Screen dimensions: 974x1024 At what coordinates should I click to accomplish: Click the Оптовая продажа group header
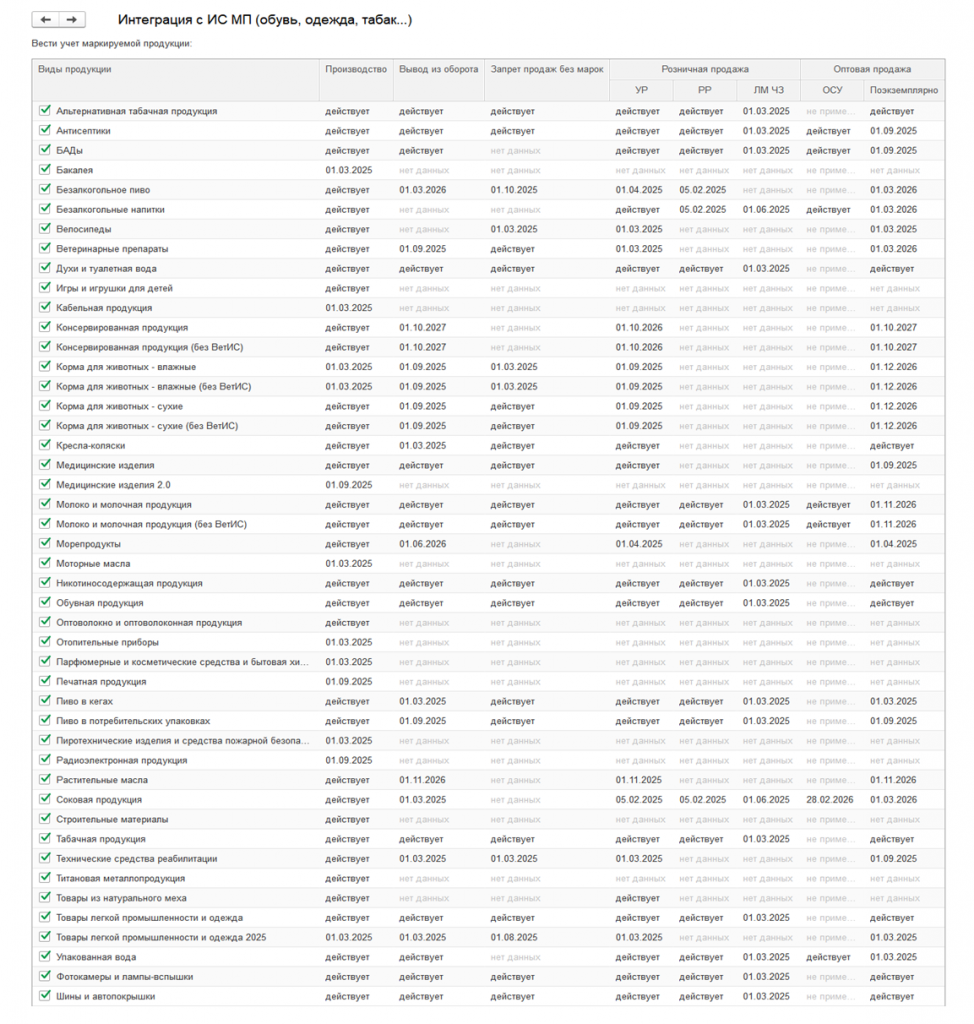(x=872, y=69)
